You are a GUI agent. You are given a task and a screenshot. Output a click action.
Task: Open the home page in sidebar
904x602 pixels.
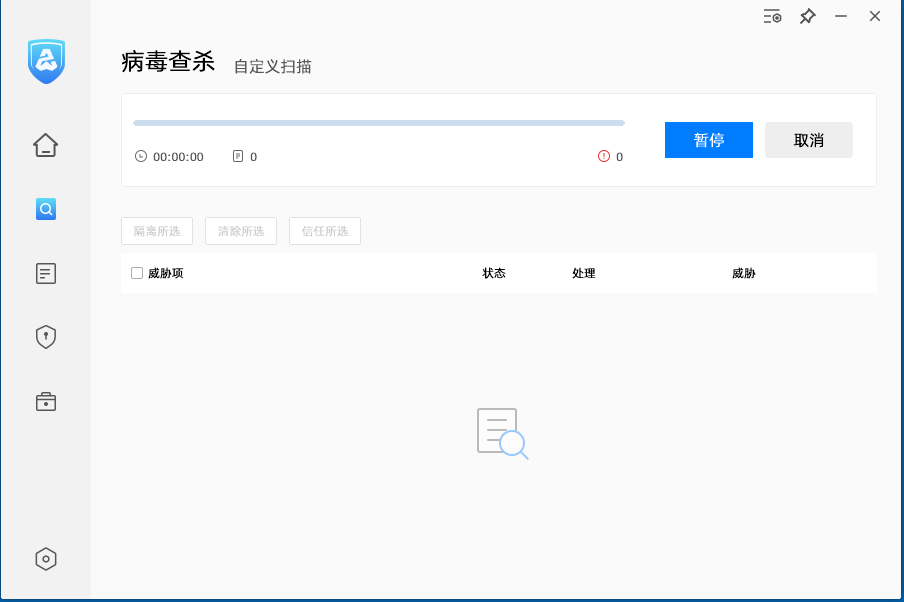(46, 145)
